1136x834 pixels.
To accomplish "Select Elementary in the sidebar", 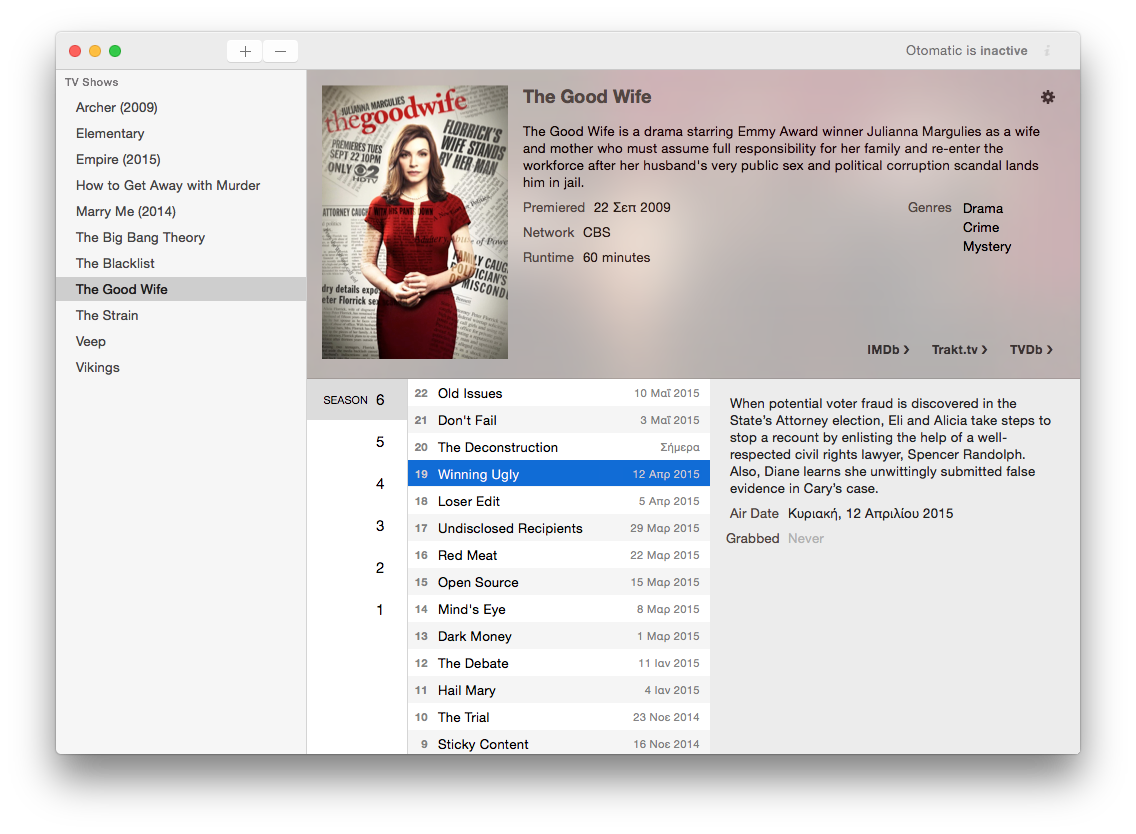I will [x=181, y=133].
